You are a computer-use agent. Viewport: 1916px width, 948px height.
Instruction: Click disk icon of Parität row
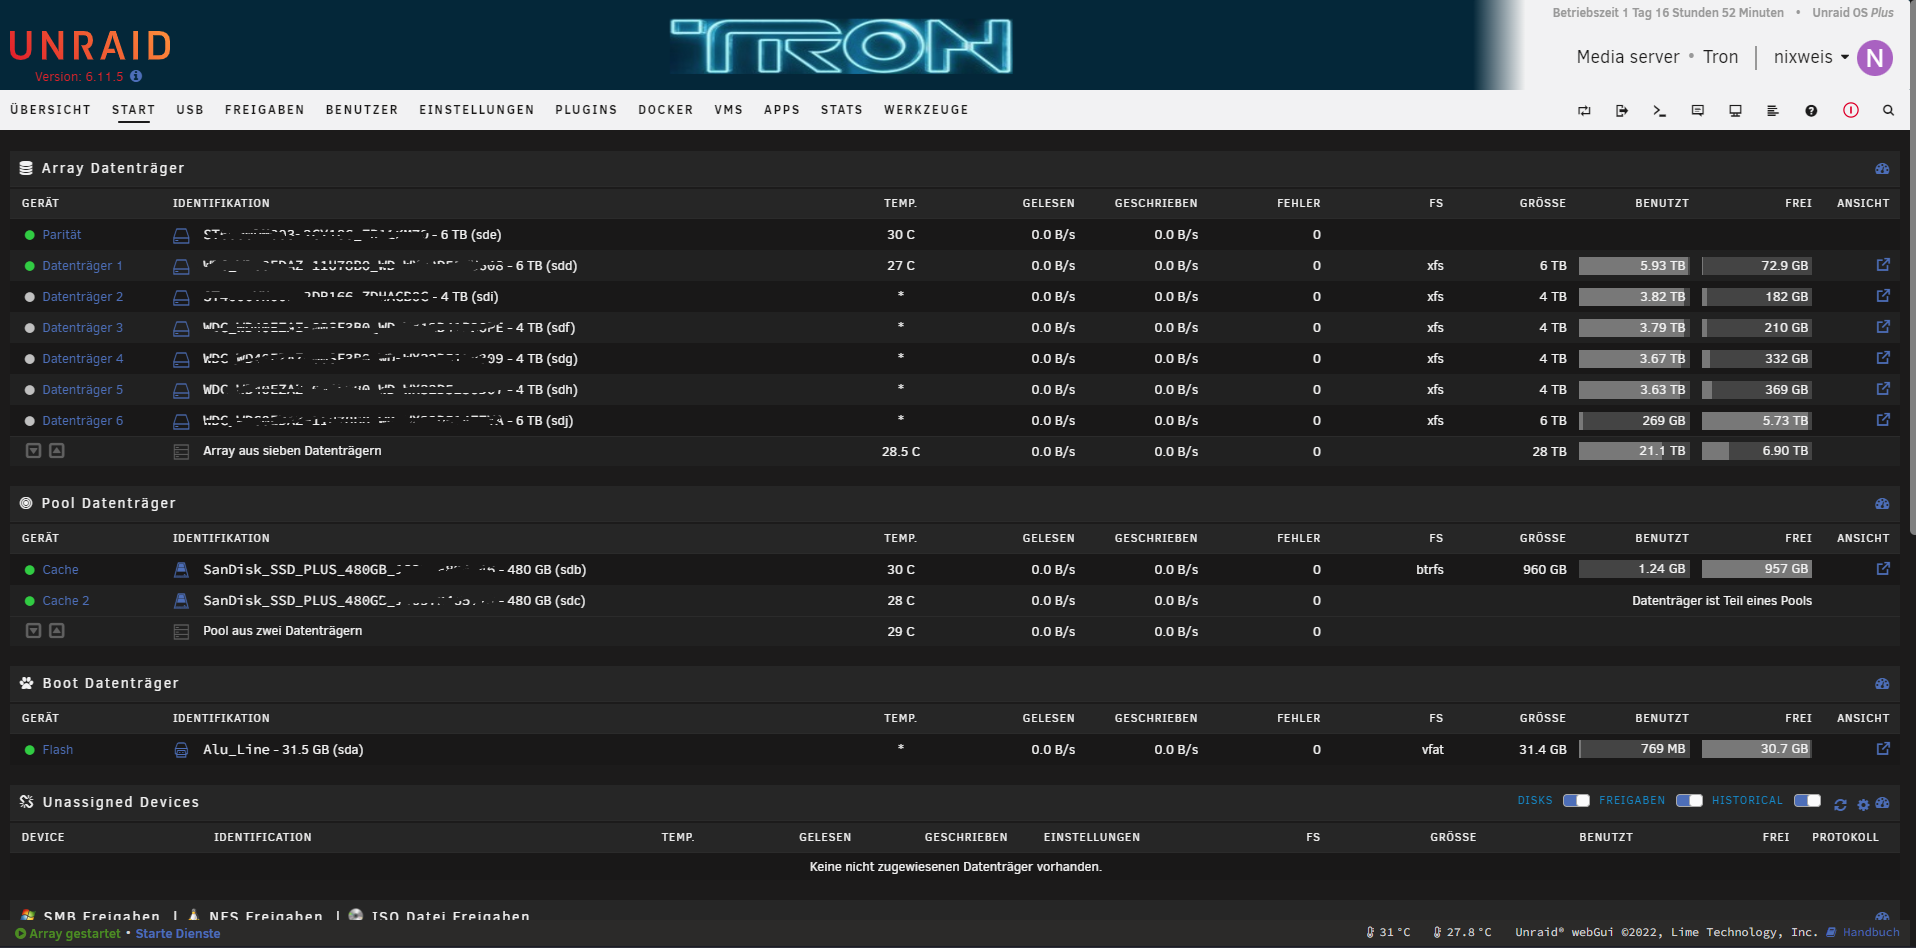click(x=181, y=235)
